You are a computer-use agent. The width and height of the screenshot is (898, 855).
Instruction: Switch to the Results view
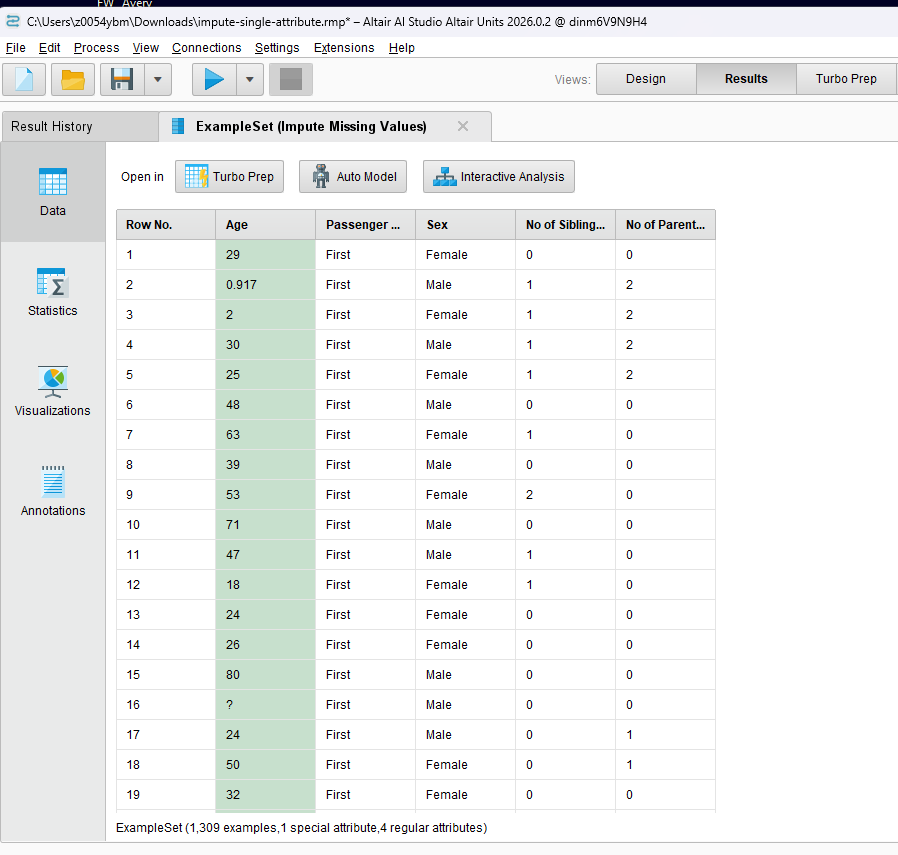[x=746, y=79]
